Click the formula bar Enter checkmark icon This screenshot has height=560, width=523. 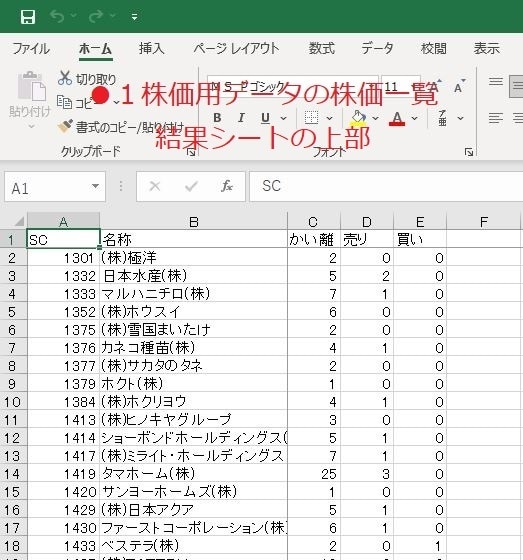click(x=191, y=186)
